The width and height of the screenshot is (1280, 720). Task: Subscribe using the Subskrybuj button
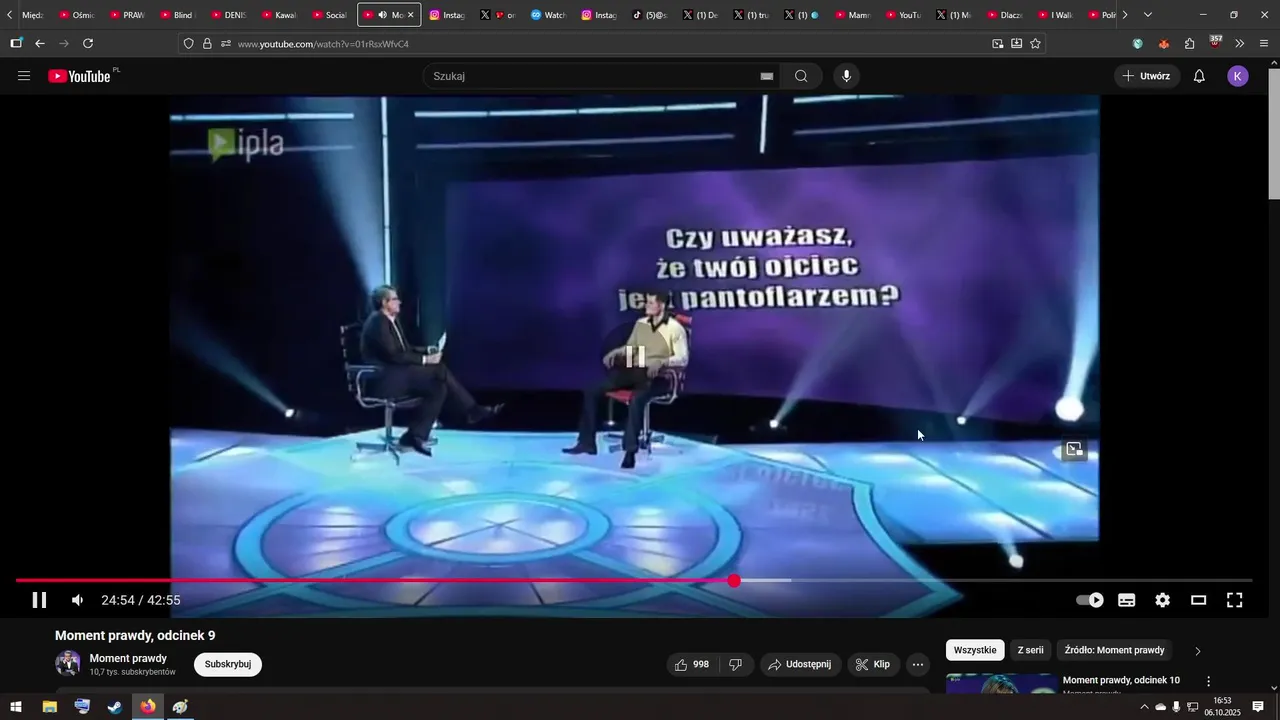[228, 664]
